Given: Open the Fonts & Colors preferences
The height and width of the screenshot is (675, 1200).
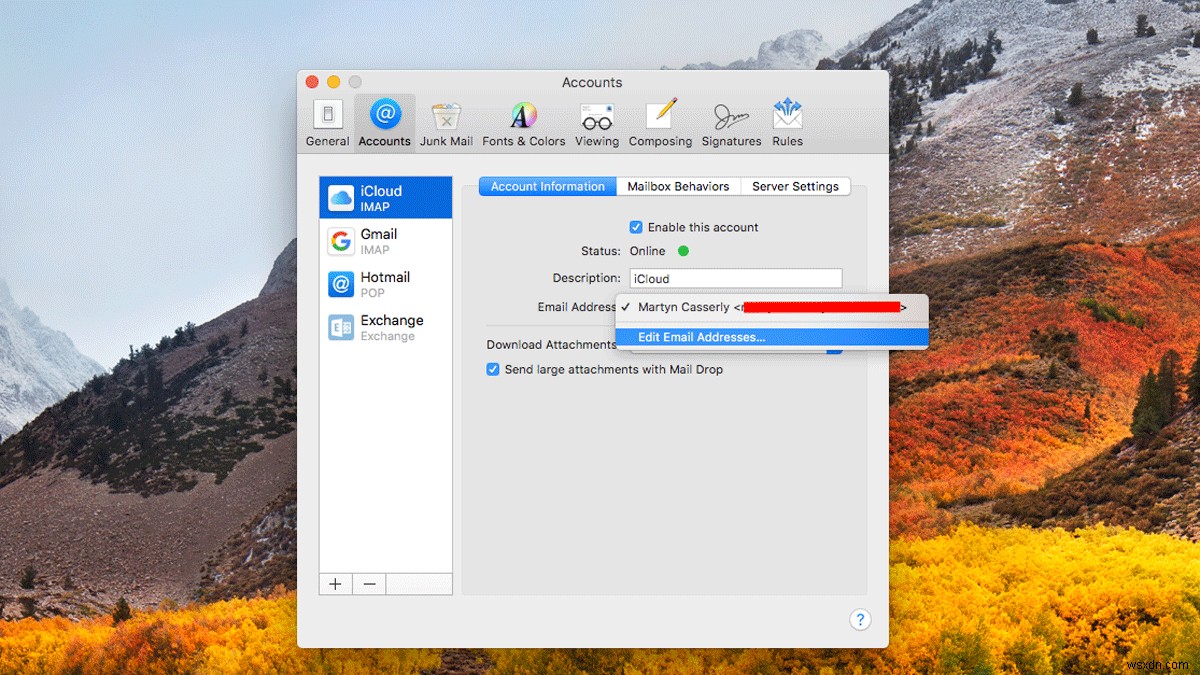Looking at the screenshot, I should tap(523, 120).
